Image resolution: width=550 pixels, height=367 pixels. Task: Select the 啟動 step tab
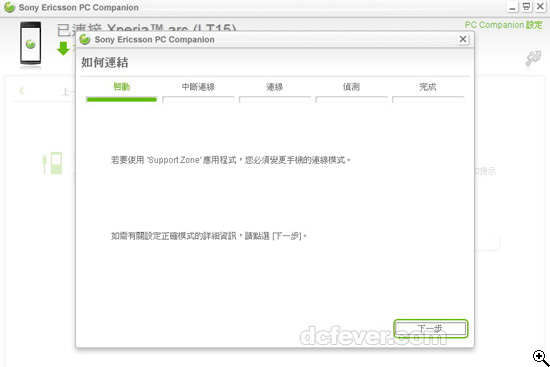point(121,87)
